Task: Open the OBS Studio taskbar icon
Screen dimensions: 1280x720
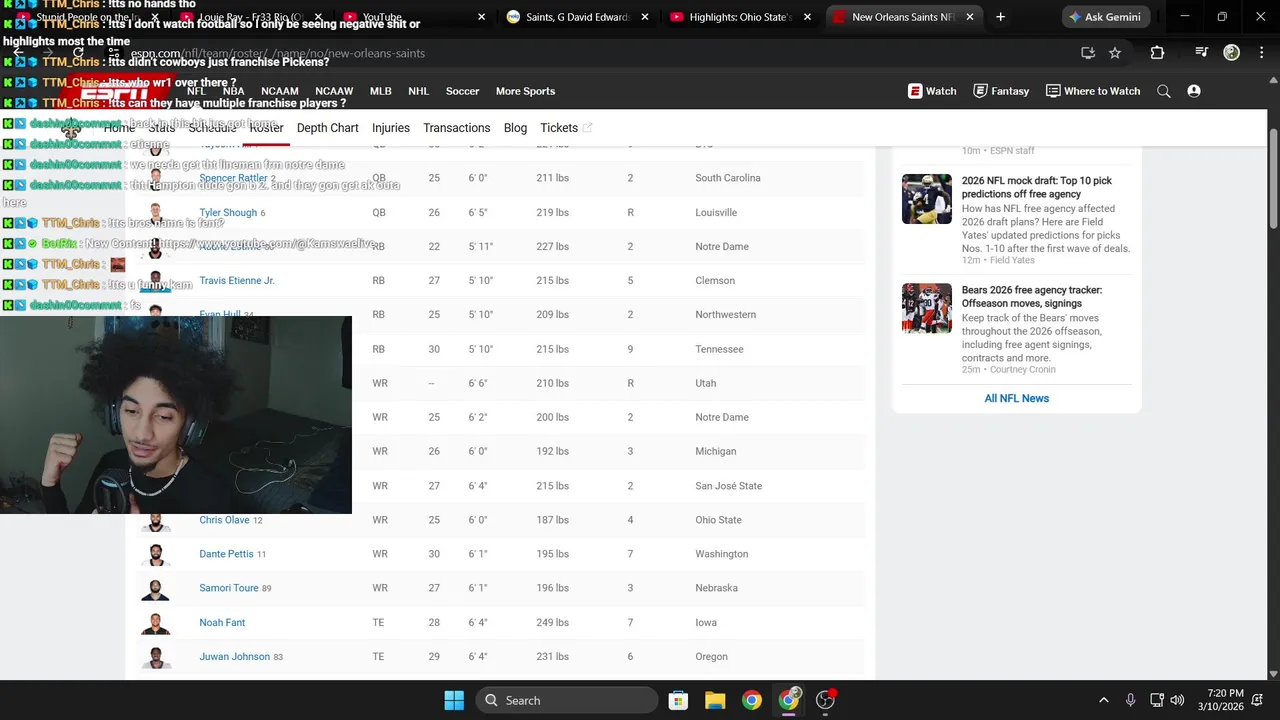Action: tap(826, 700)
